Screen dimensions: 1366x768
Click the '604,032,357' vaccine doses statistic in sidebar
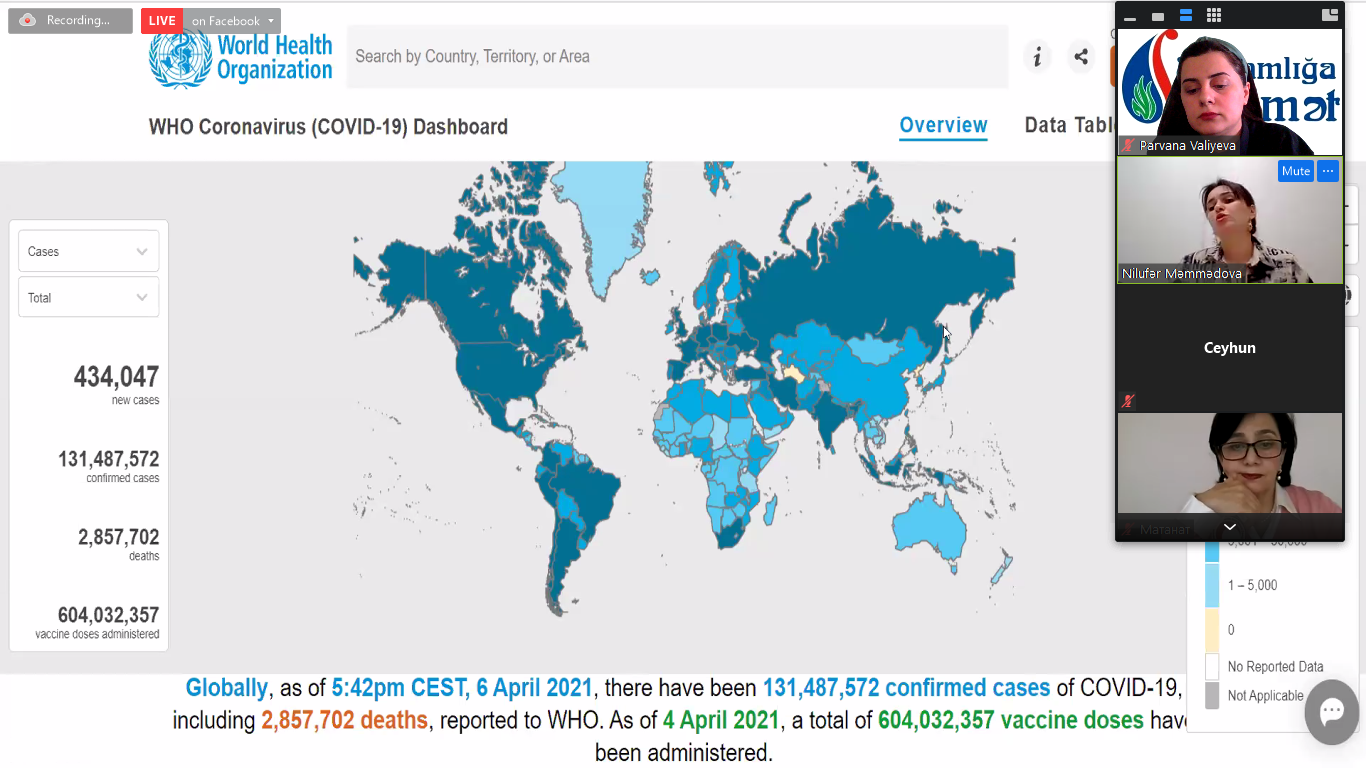(108, 615)
